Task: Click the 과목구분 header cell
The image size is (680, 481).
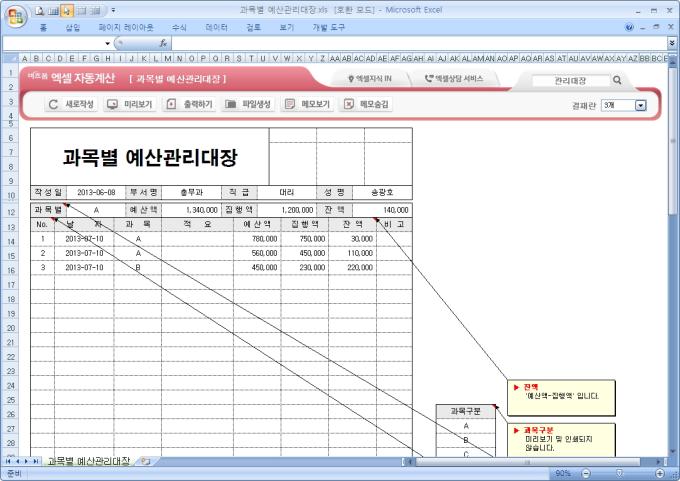Action: 465,411
